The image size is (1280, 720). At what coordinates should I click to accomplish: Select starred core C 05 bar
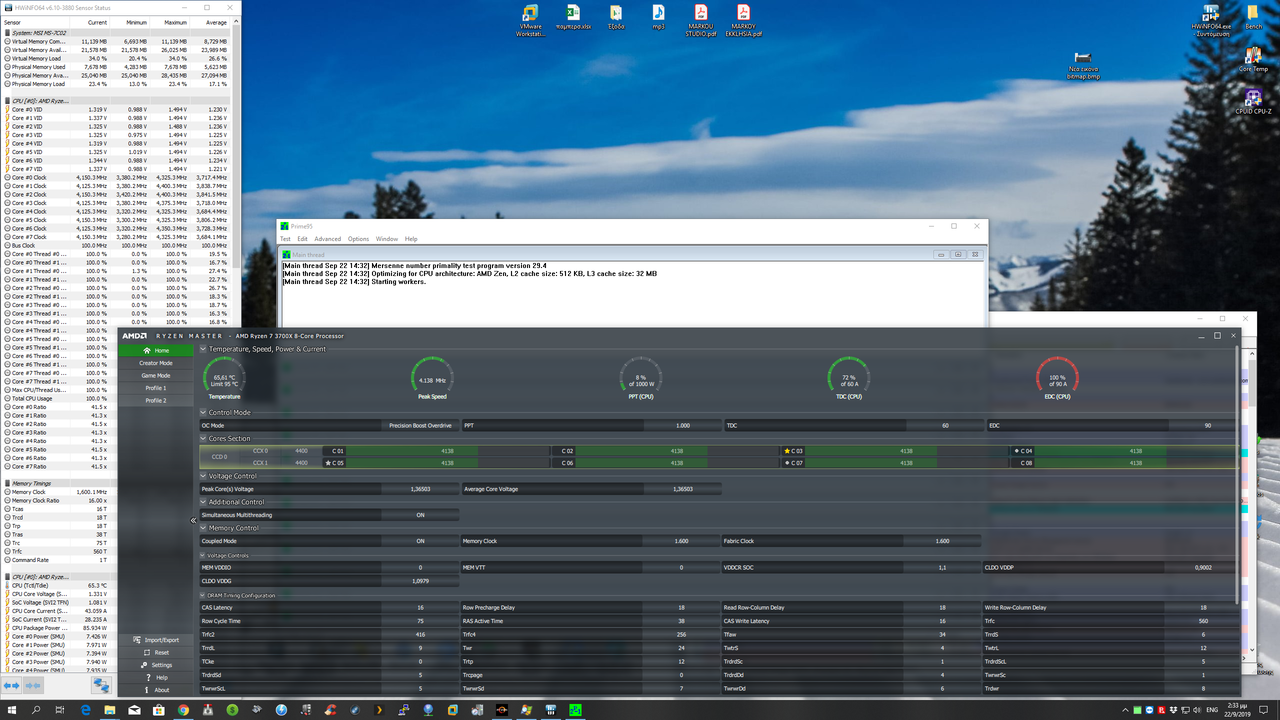[x=436, y=463]
